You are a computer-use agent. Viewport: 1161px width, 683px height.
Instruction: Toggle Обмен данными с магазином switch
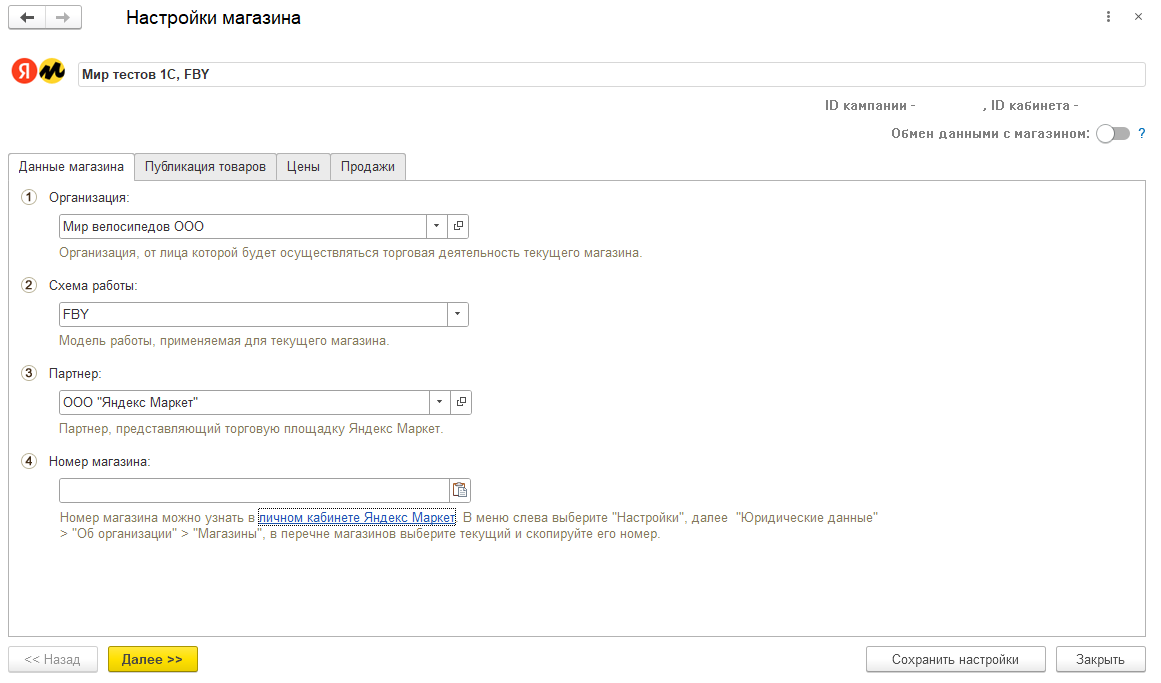tap(1112, 134)
